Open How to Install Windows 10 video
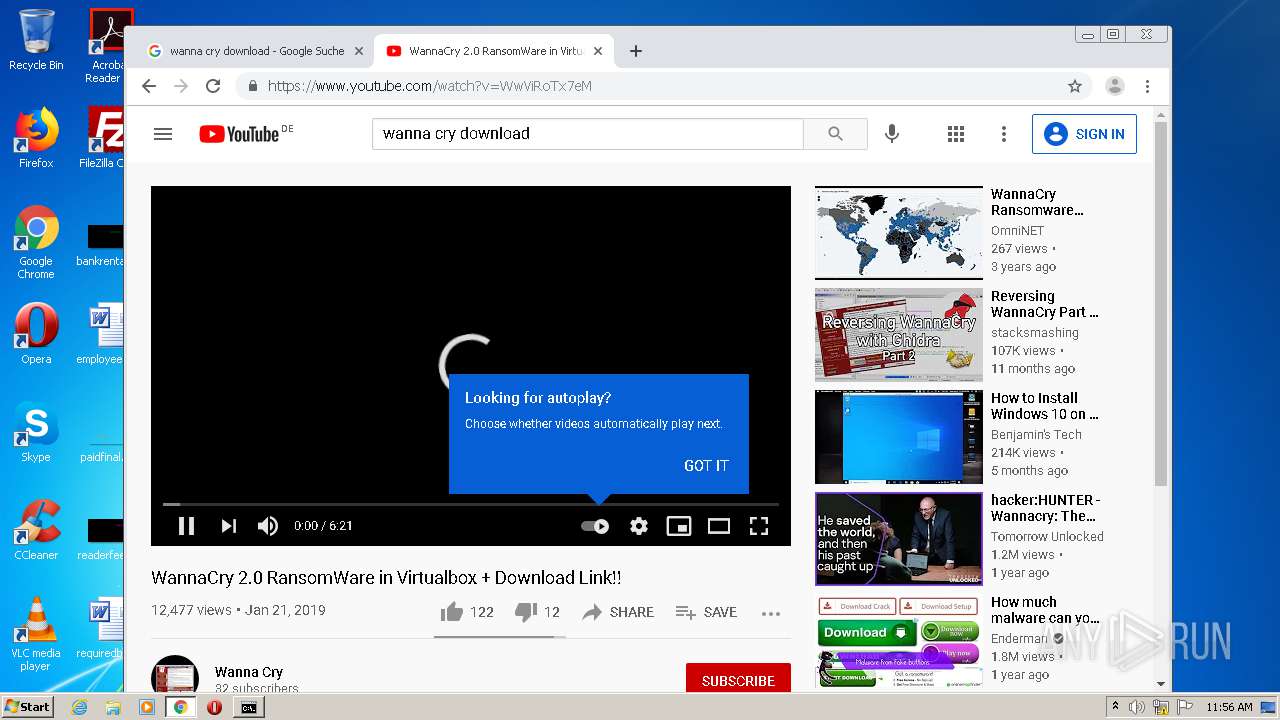The height and width of the screenshot is (720, 1280). [x=899, y=436]
